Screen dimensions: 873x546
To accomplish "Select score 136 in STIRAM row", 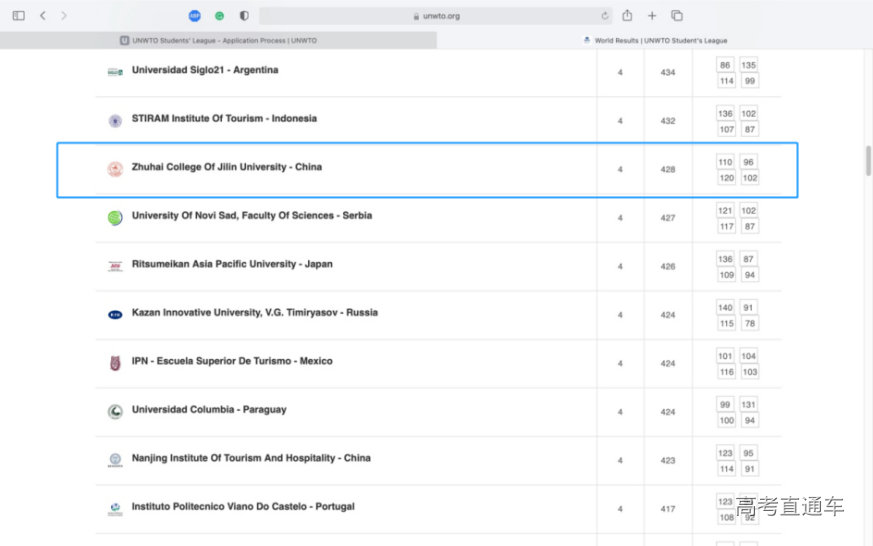I will point(725,114).
